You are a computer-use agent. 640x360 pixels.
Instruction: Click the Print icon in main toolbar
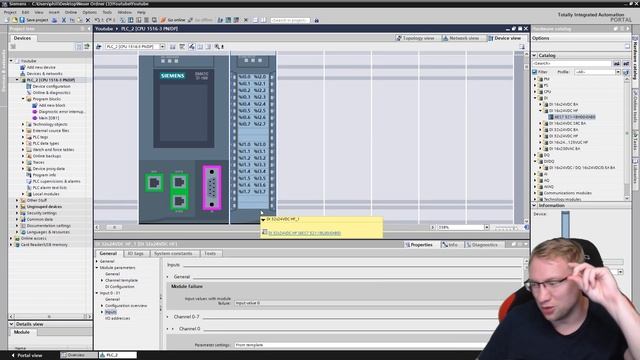[54, 20]
